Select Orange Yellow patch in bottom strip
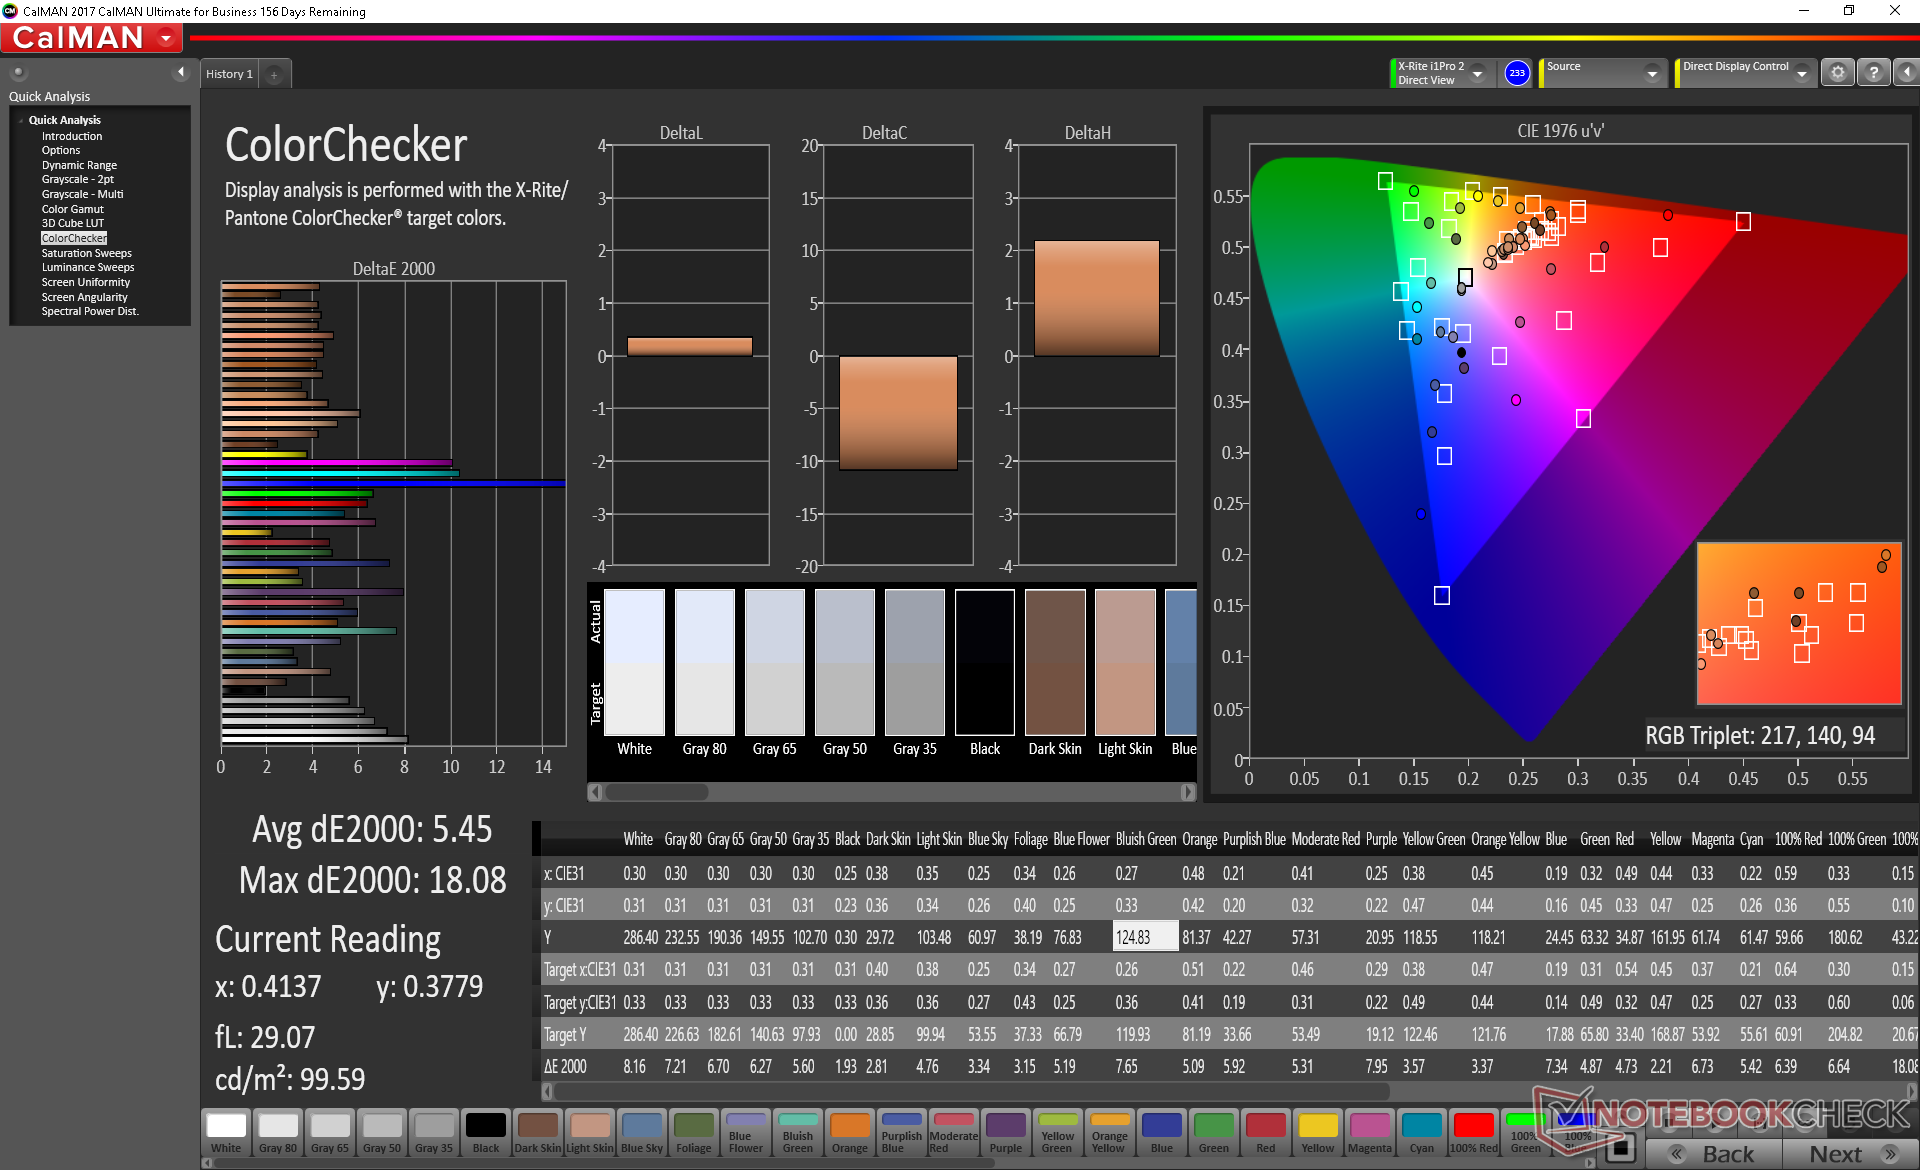The height and width of the screenshot is (1170, 1920). coord(1110,1133)
